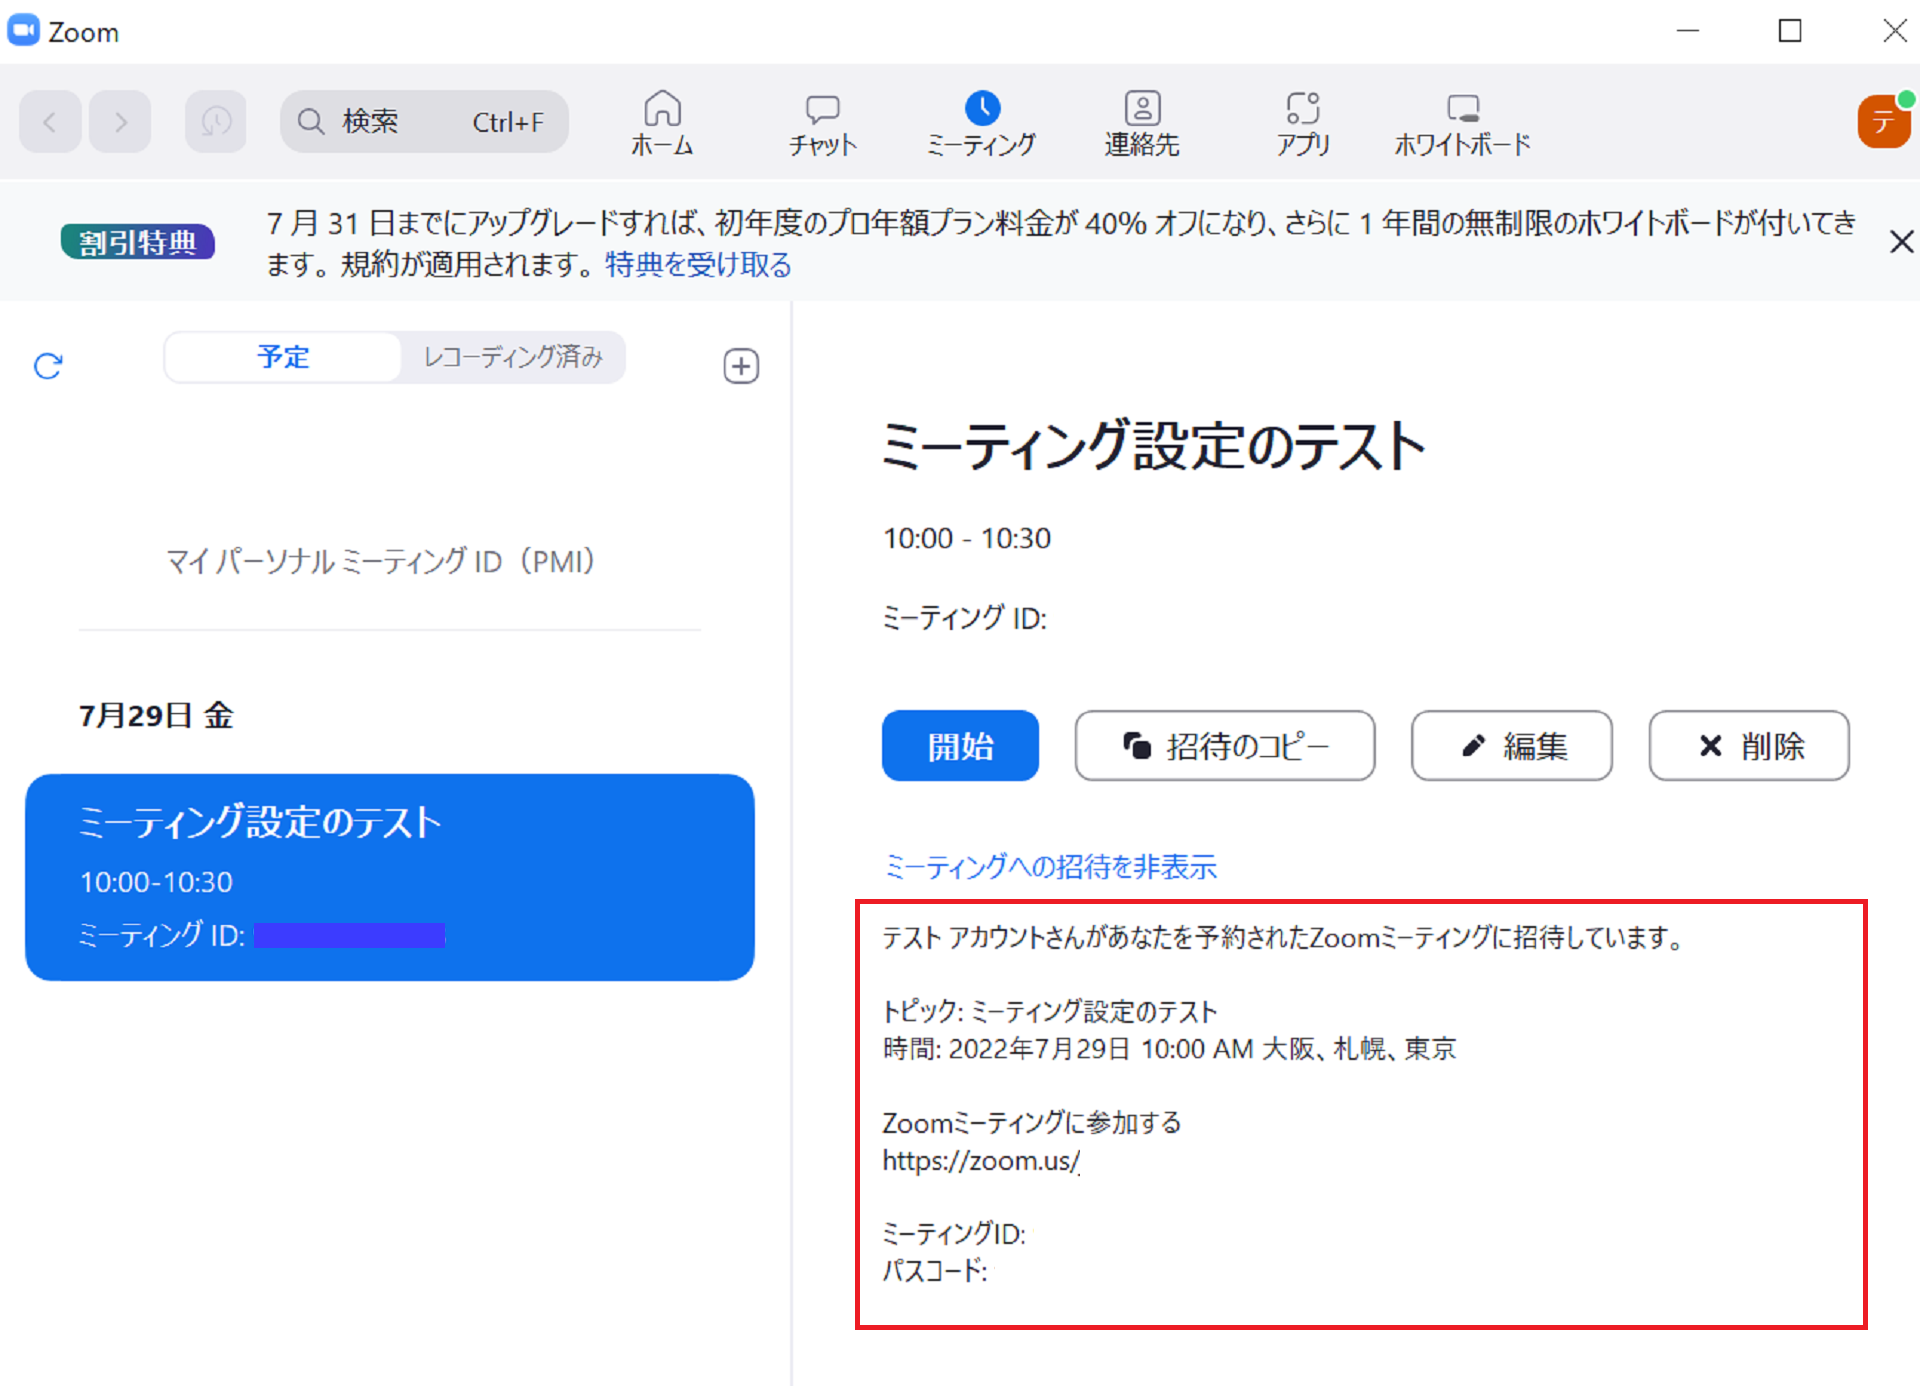Click the refresh meetings icon
The width and height of the screenshot is (1920, 1386).
48,366
